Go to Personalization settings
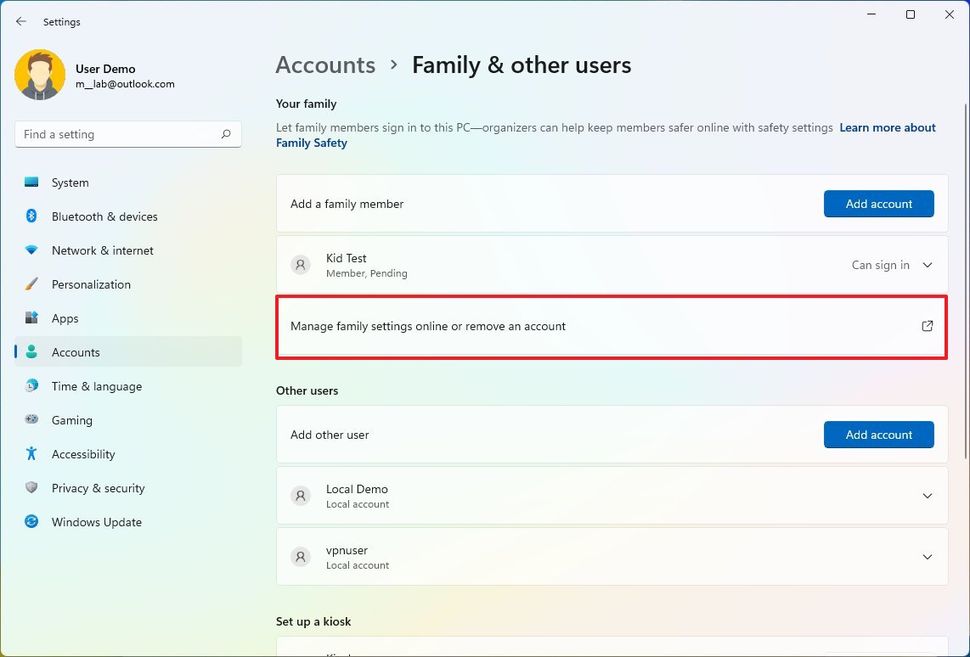This screenshot has width=970, height=657. [x=91, y=284]
